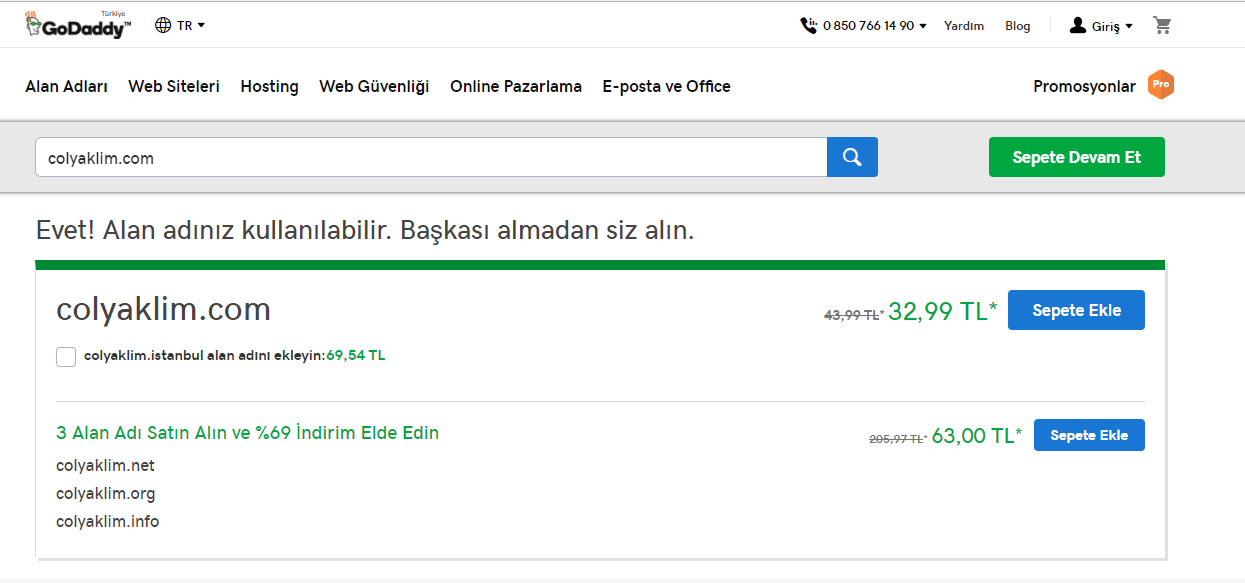This screenshot has height=583, width=1245.
Task: Click the large colyaklim.com result heading
Action: (164, 309)
